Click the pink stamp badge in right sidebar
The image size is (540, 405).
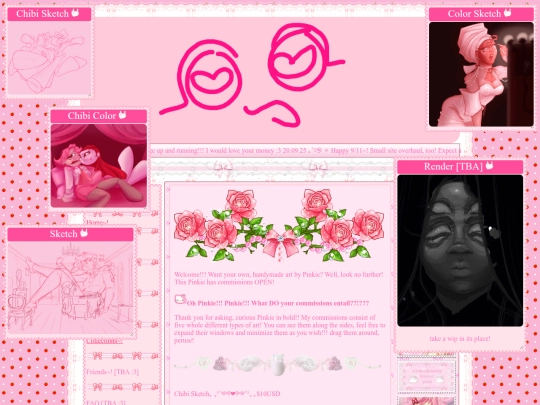coord(427,376)
